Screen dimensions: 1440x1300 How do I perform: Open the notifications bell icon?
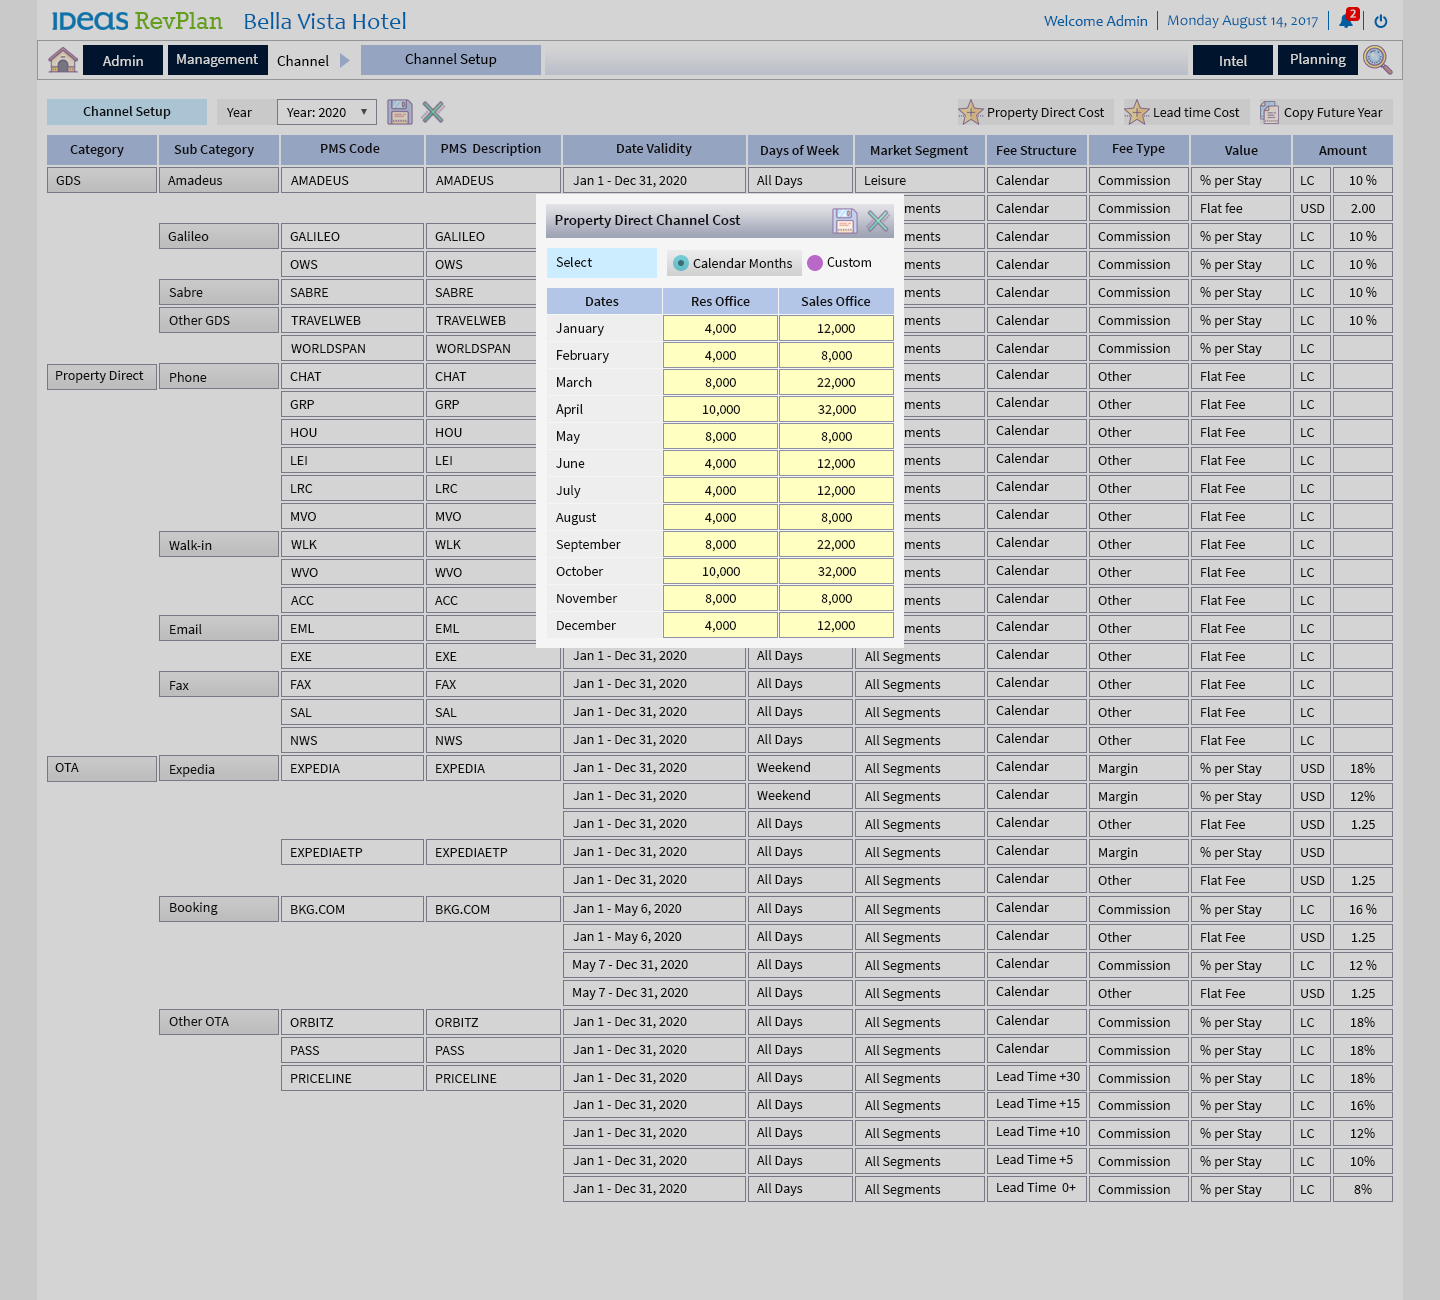click(1346, 21)
